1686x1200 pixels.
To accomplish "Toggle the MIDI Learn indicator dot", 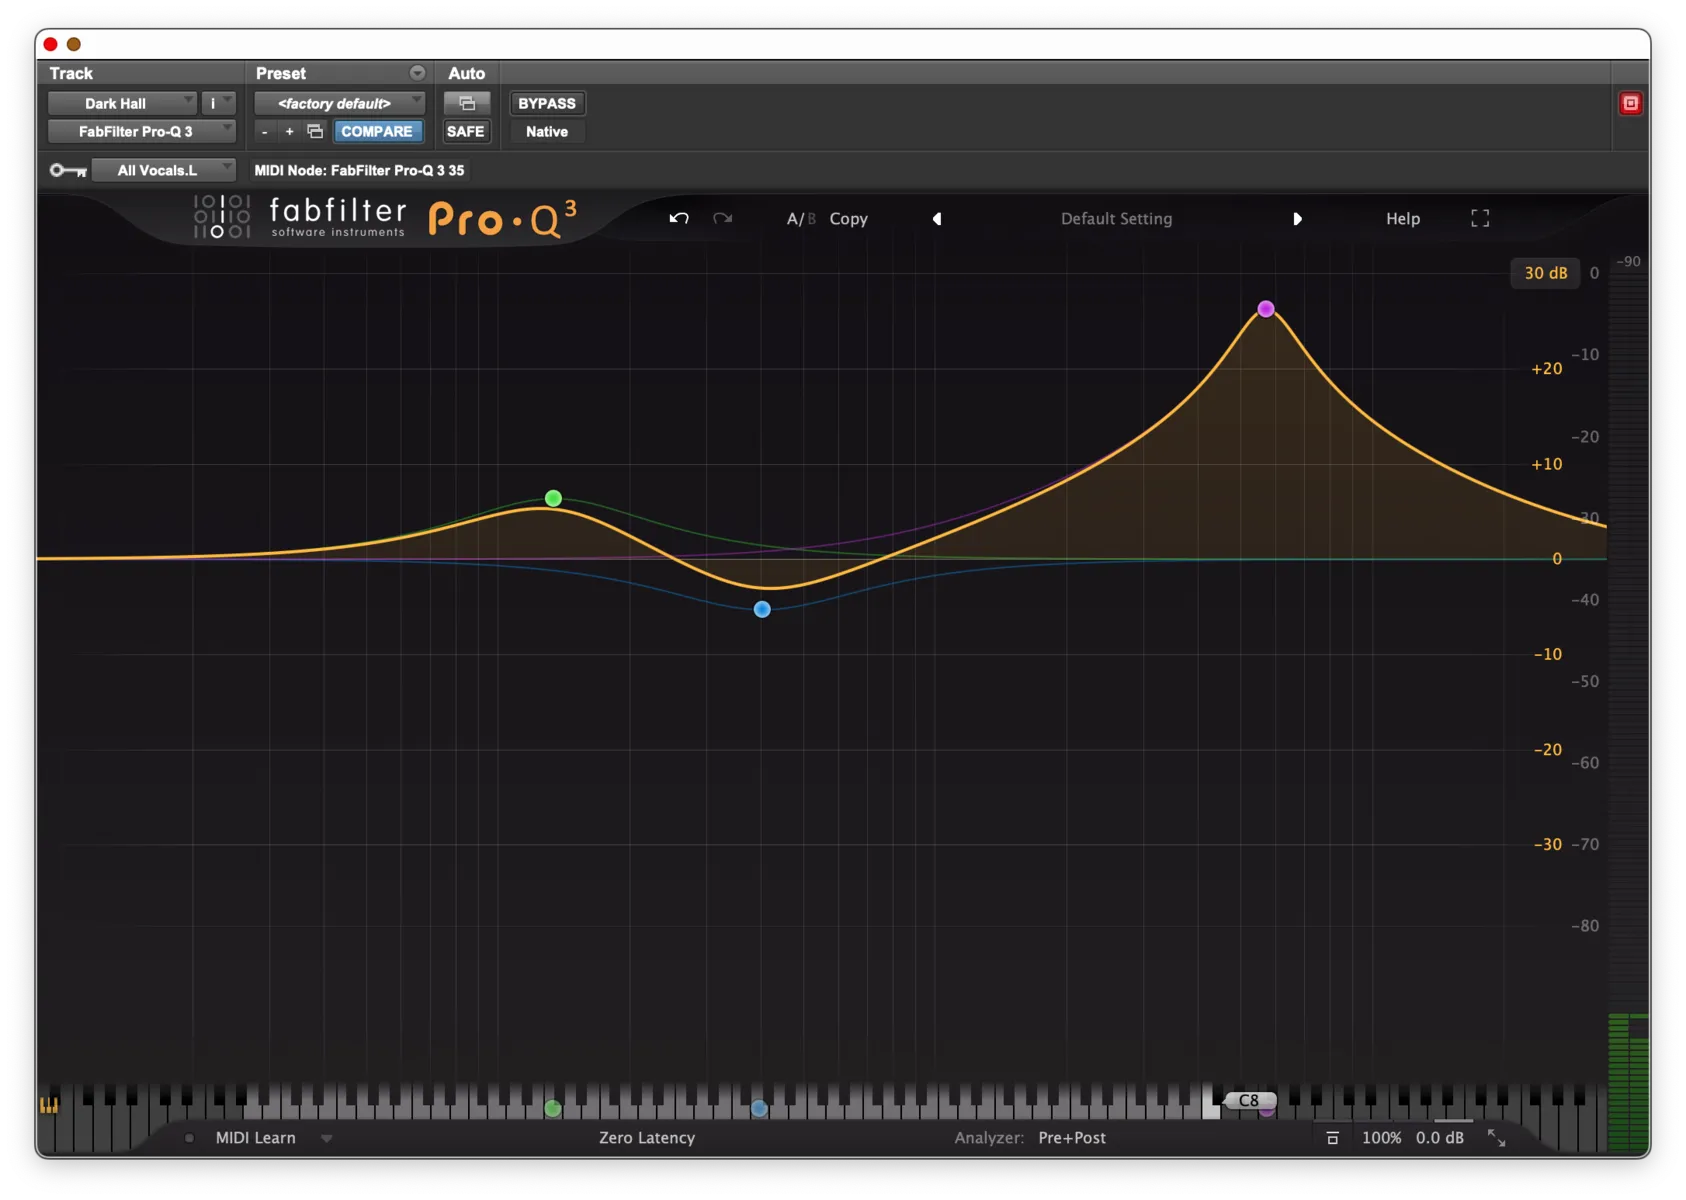I will (x=189, y=1138).
